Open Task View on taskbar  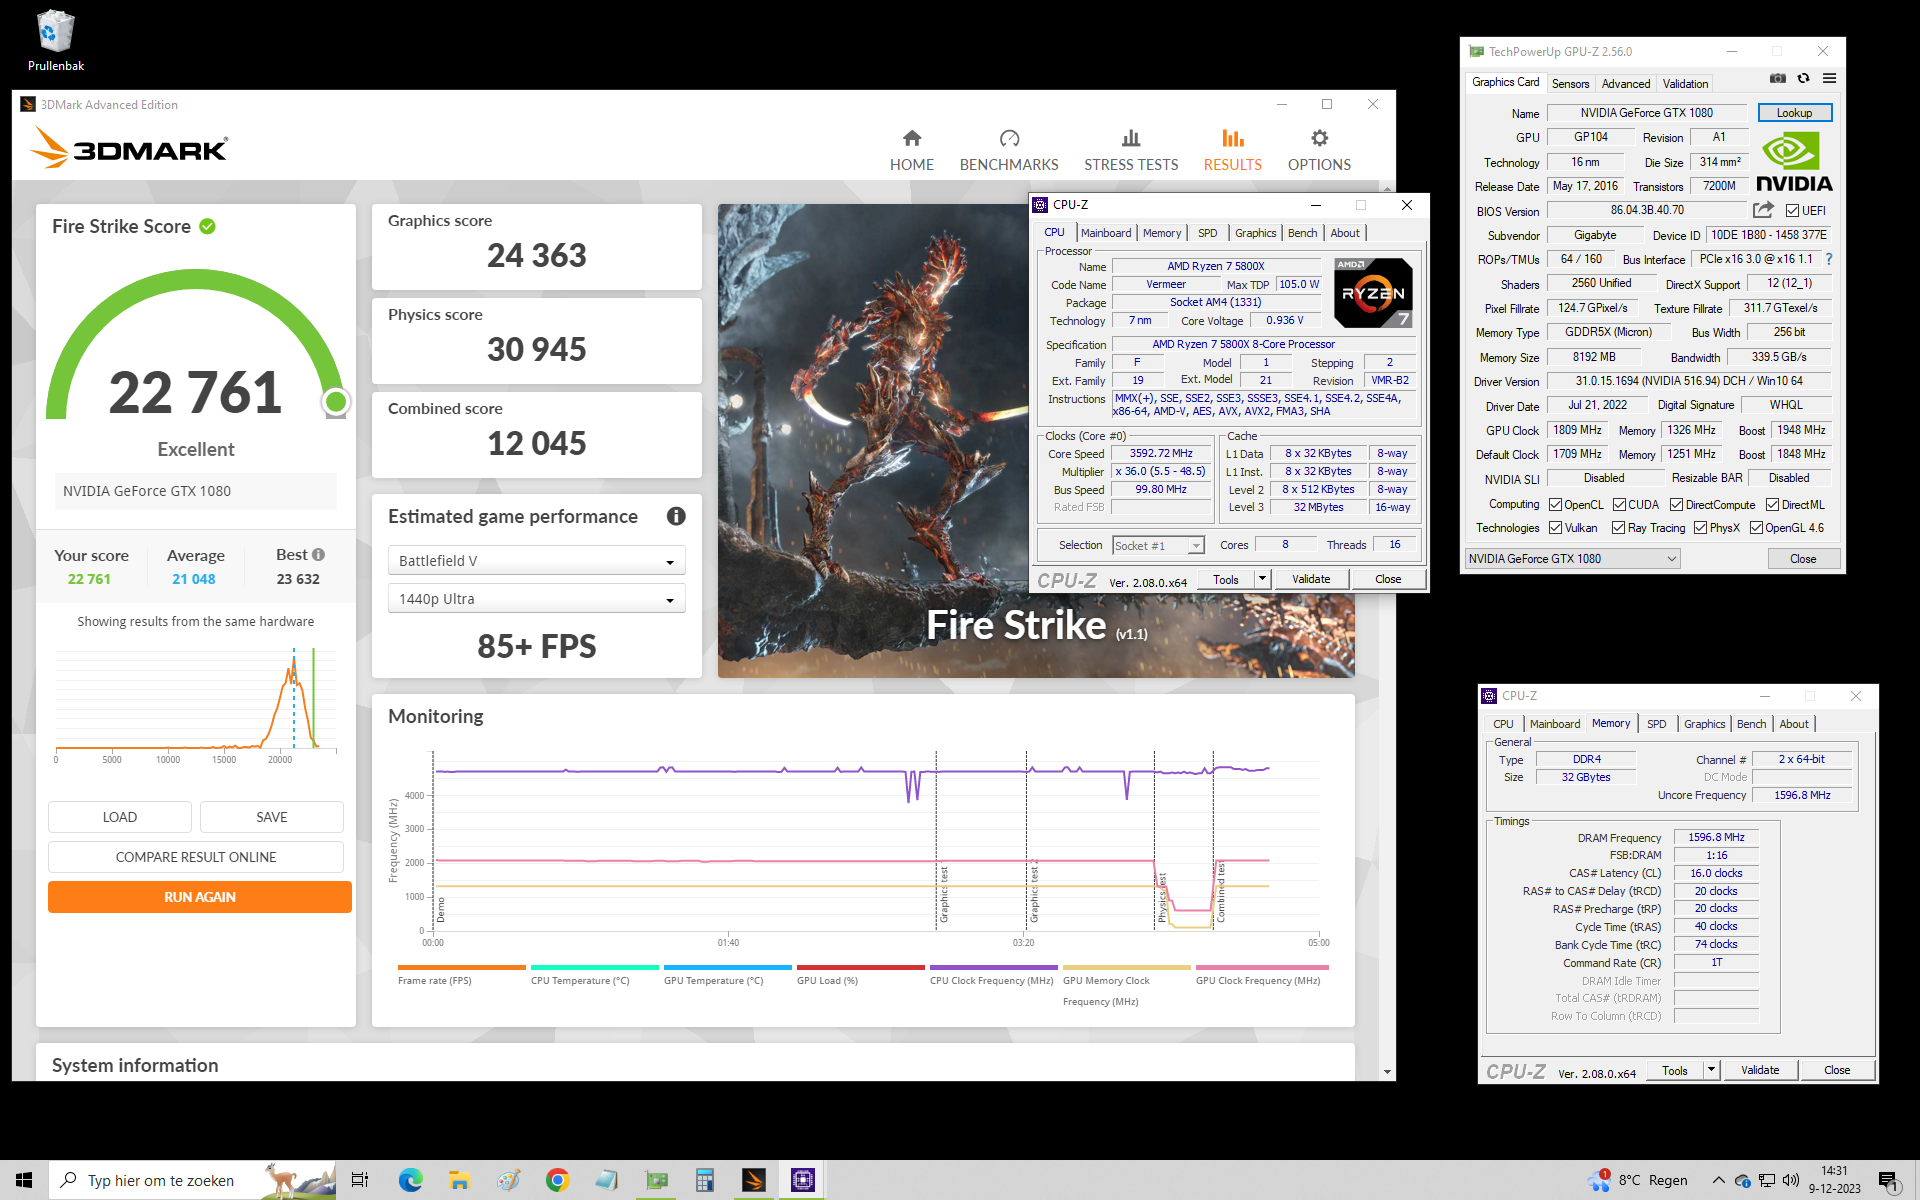[360, 1180]
